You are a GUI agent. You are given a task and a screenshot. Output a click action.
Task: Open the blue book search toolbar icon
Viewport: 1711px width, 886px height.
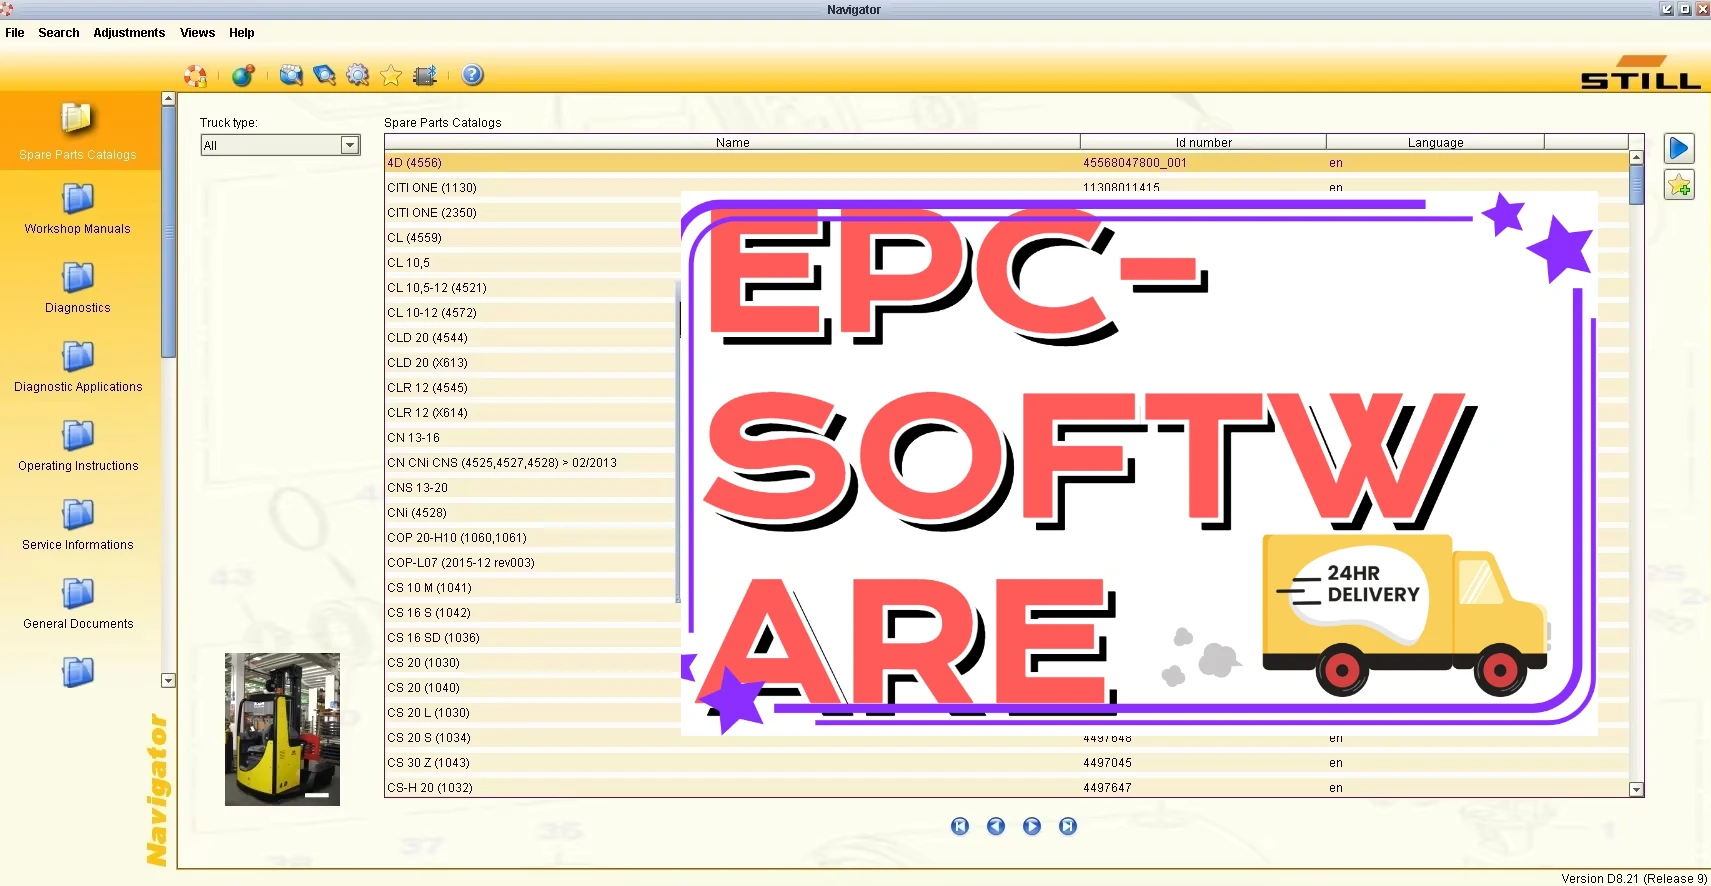pyautogui.click(x=324, y=76)
